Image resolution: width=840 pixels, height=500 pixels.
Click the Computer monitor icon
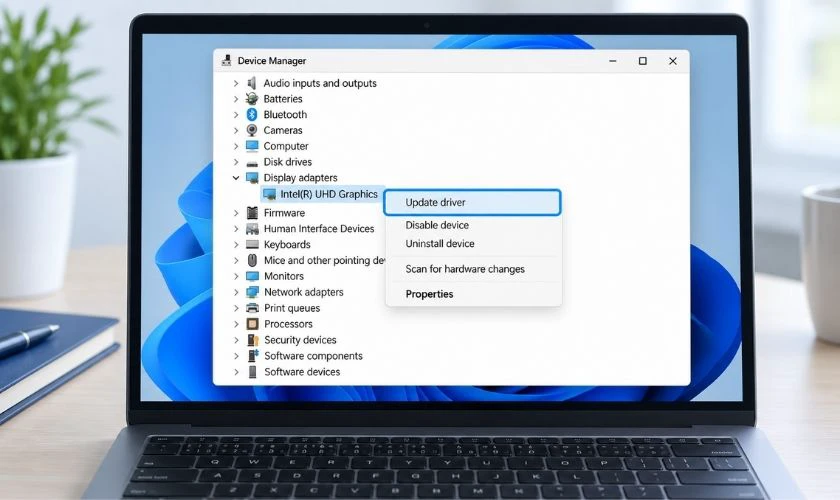pos(252,146)
